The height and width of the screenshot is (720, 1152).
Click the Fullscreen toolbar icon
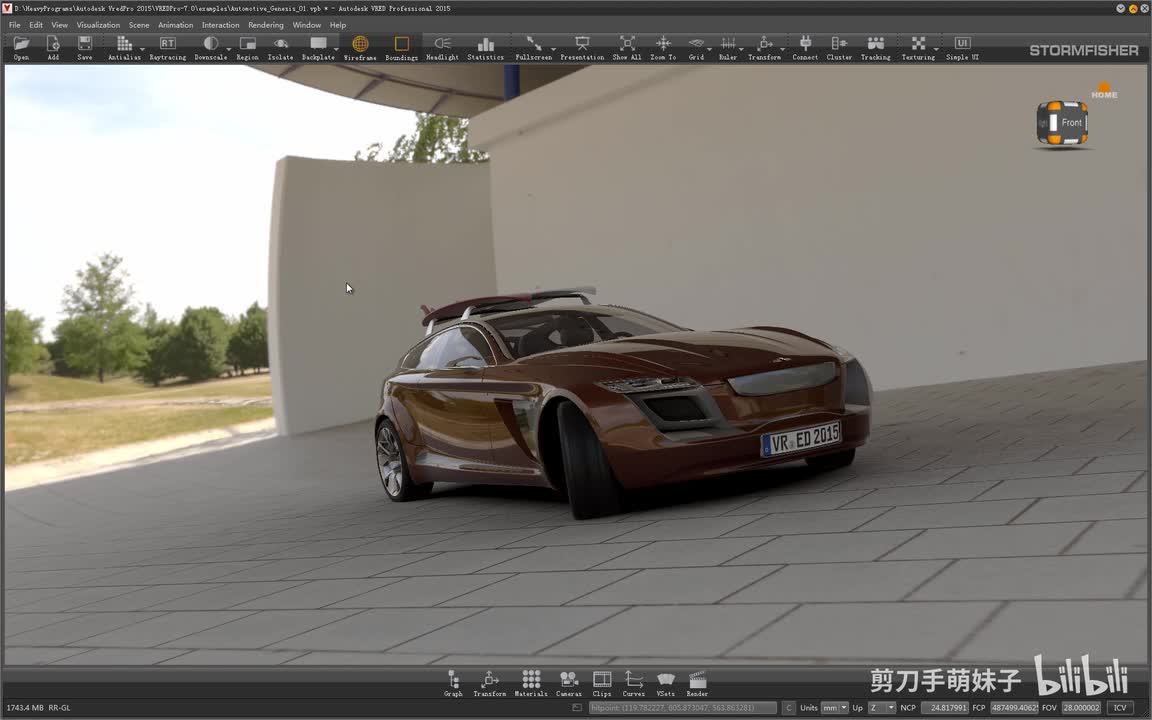533,48
